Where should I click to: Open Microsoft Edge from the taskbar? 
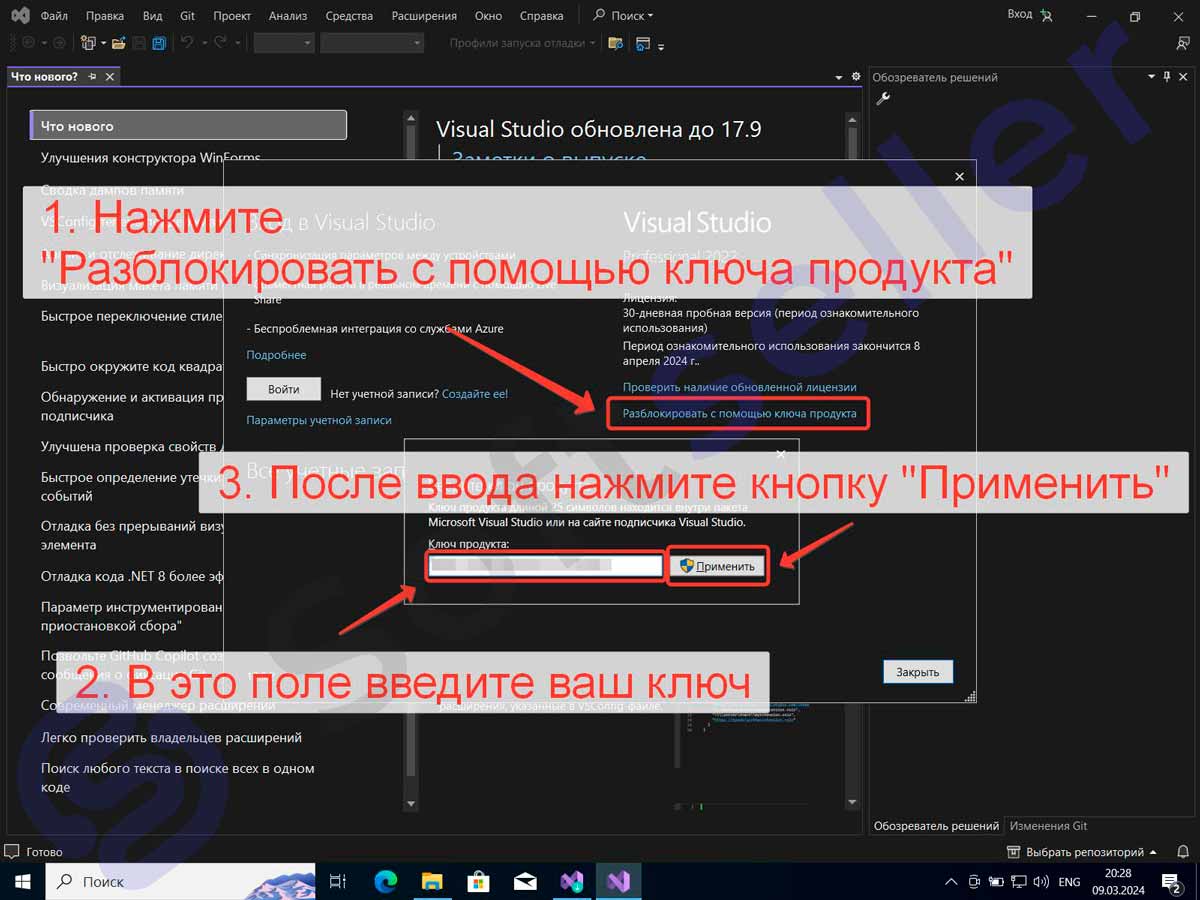(385, 881)
